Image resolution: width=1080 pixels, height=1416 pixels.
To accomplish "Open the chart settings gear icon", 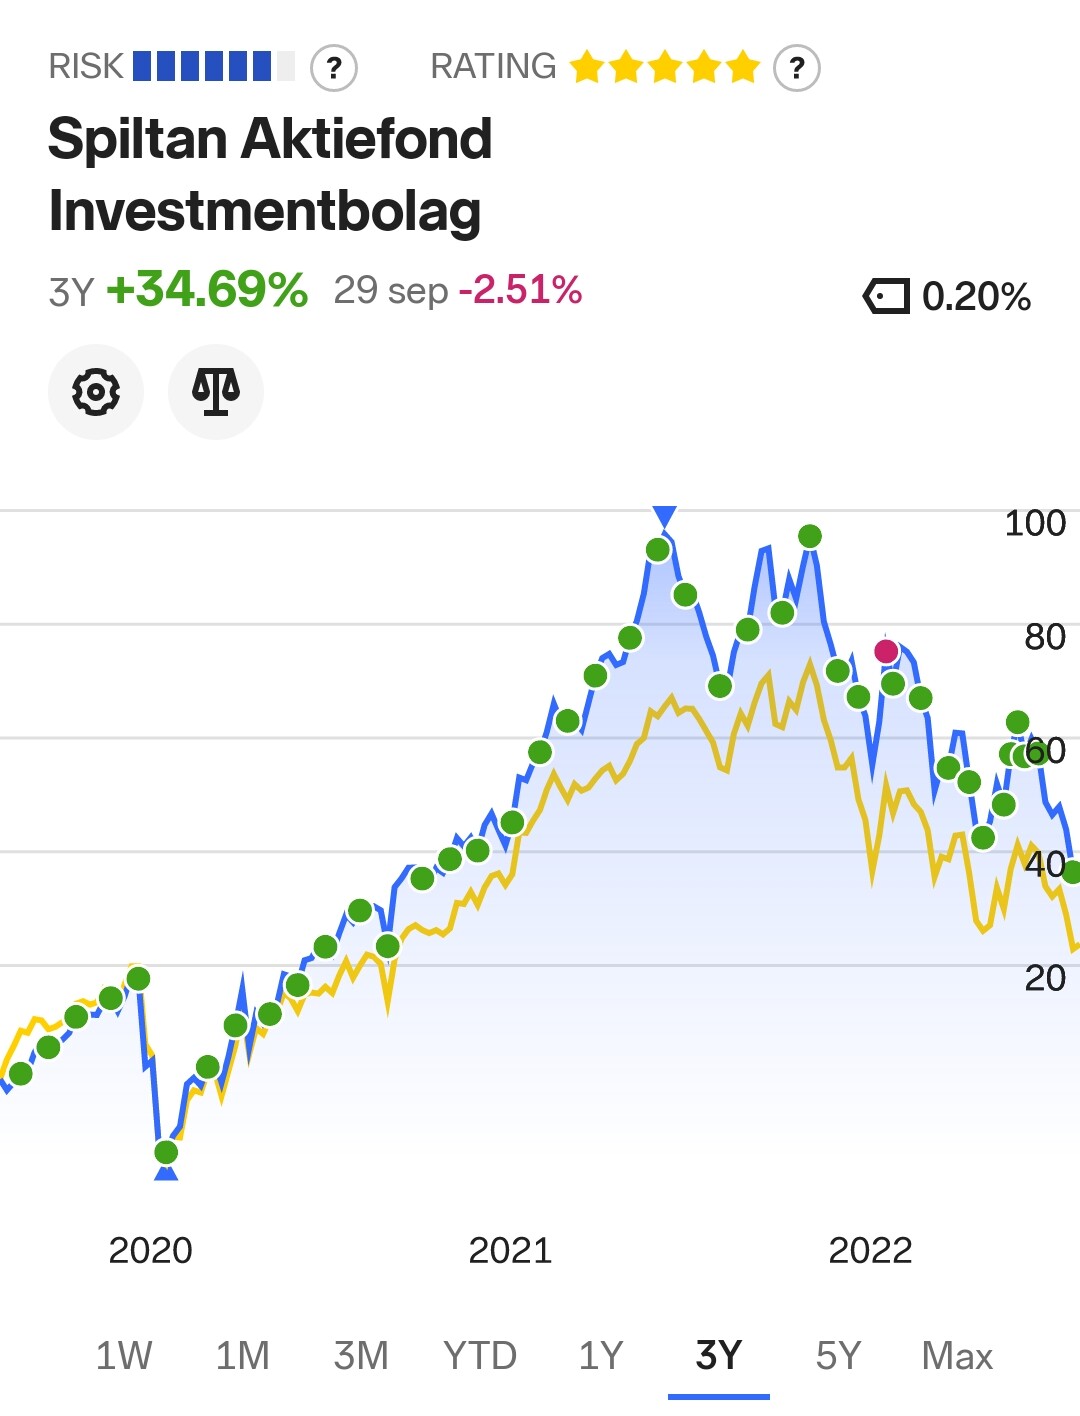I will (96, 391).
